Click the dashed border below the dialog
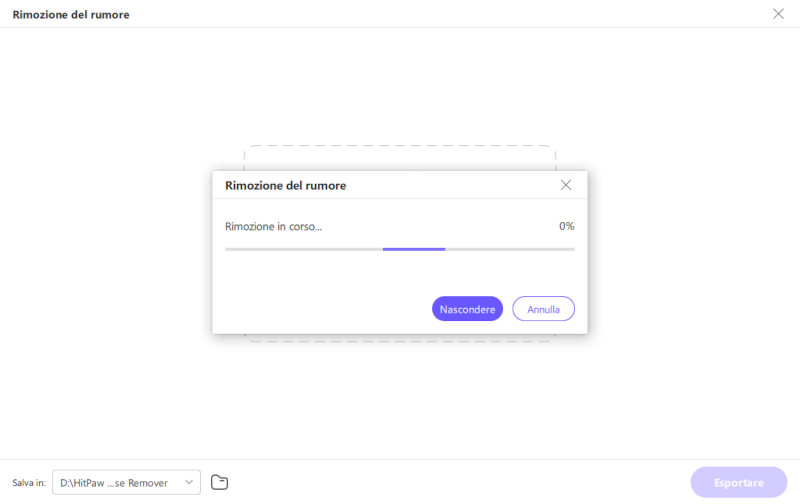 pyautogui.click(x=399, y=338)
